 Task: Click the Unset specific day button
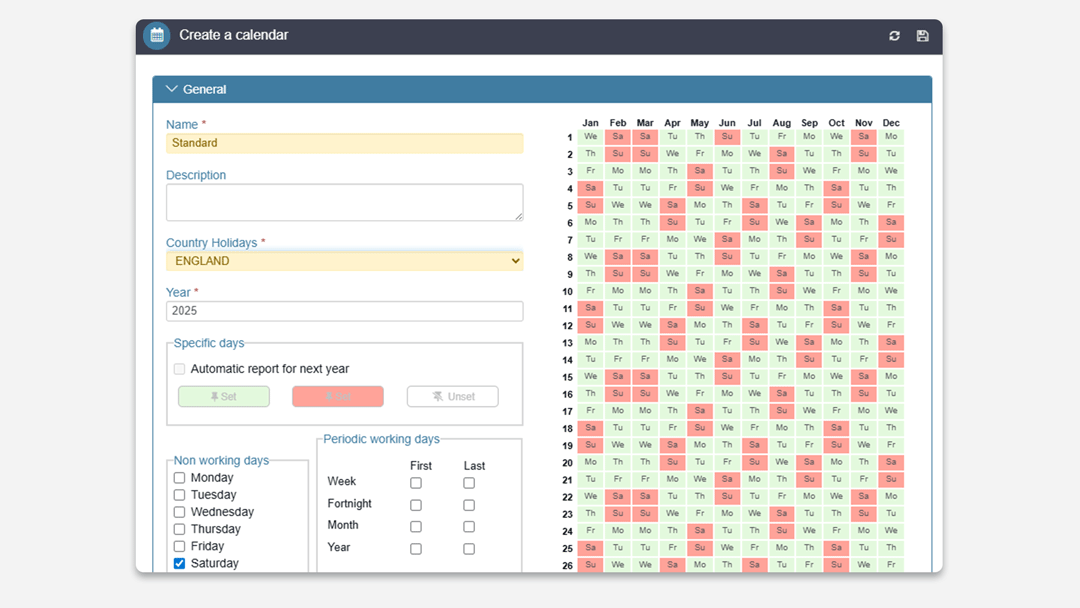click(x=452, y=397)
